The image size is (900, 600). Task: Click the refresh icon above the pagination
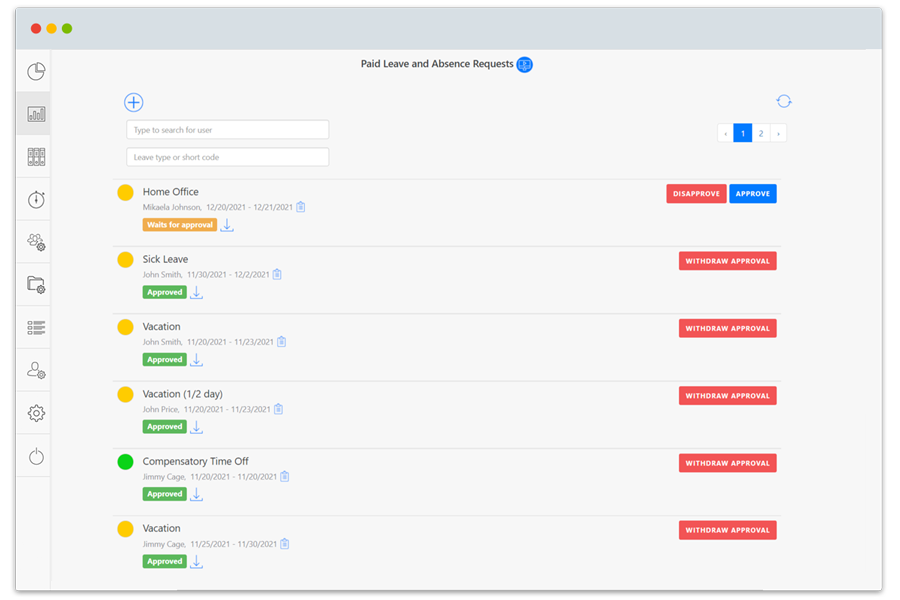pos(784,101)
